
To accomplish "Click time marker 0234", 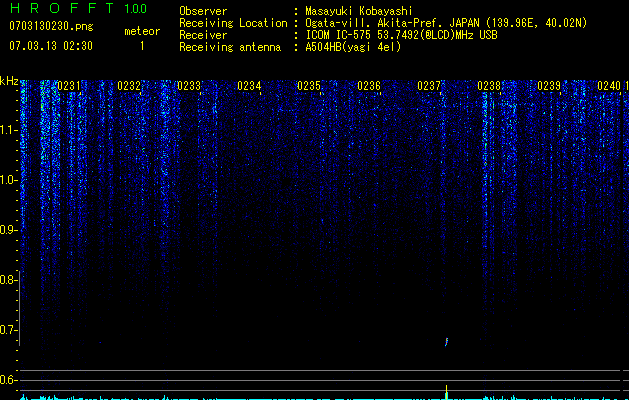I will pos(249,86).
